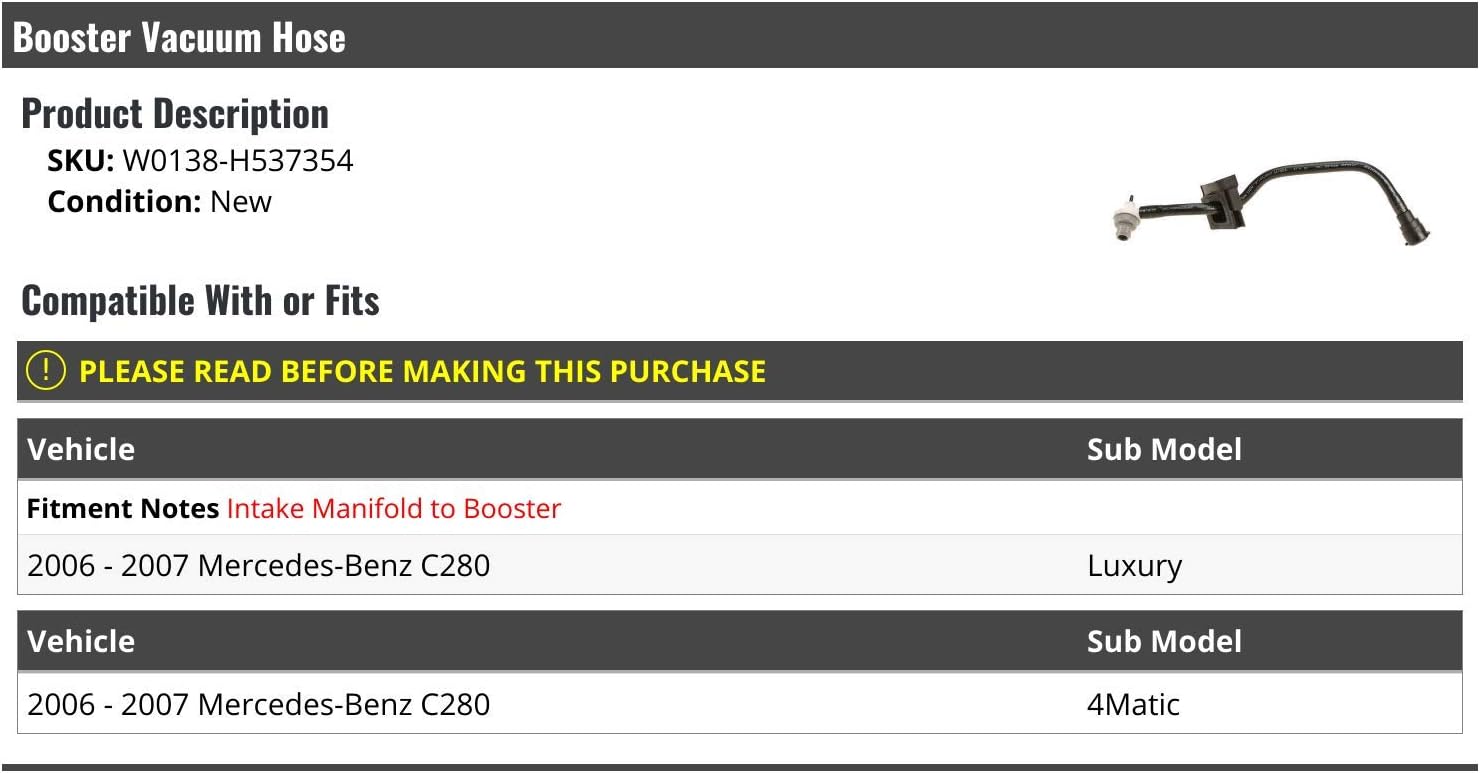The image size is (1480, 773).
Task: Select the condition value New
Action: pos(241,202)
